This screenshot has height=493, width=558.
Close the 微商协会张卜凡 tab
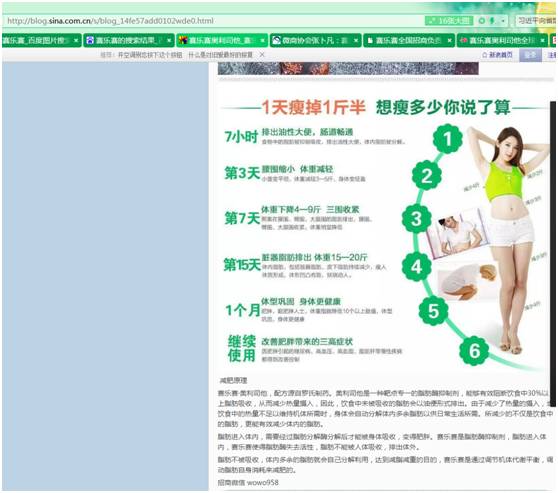[x=356, y=41]
